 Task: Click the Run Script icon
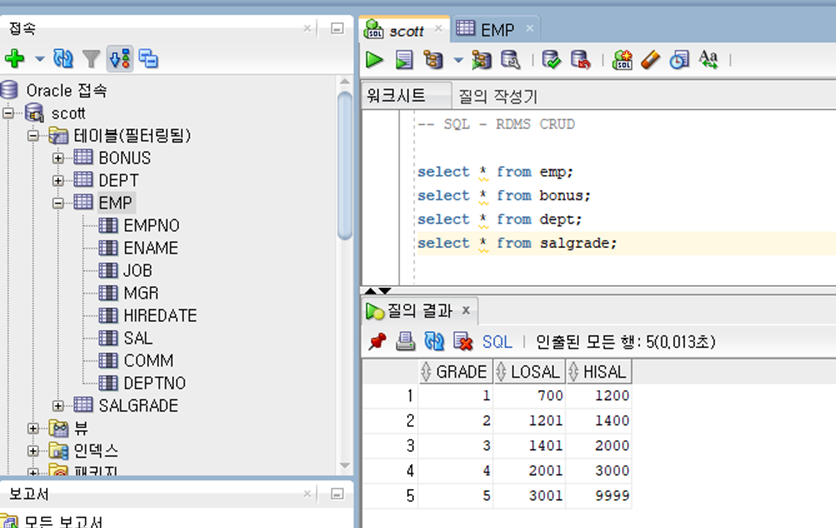pyautogui.click(x=404, y=60)
